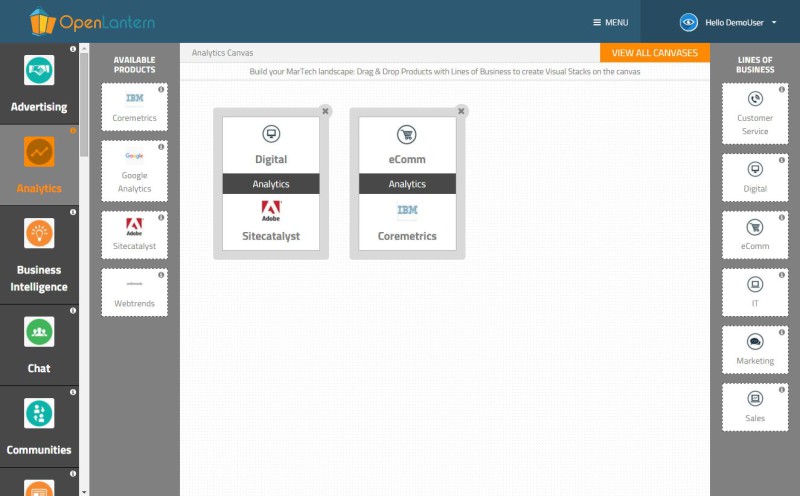The image size is (800, 496).
Task: Click scrollbar up arrow in category sidebar
Action: pos(84,48)
